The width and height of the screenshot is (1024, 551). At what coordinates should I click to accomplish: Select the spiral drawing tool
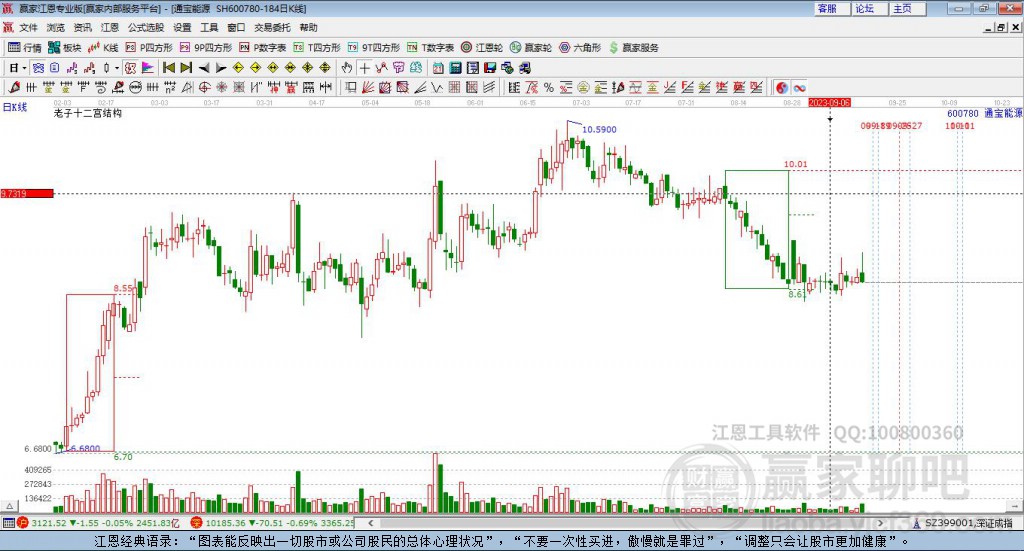pos(101,87)
